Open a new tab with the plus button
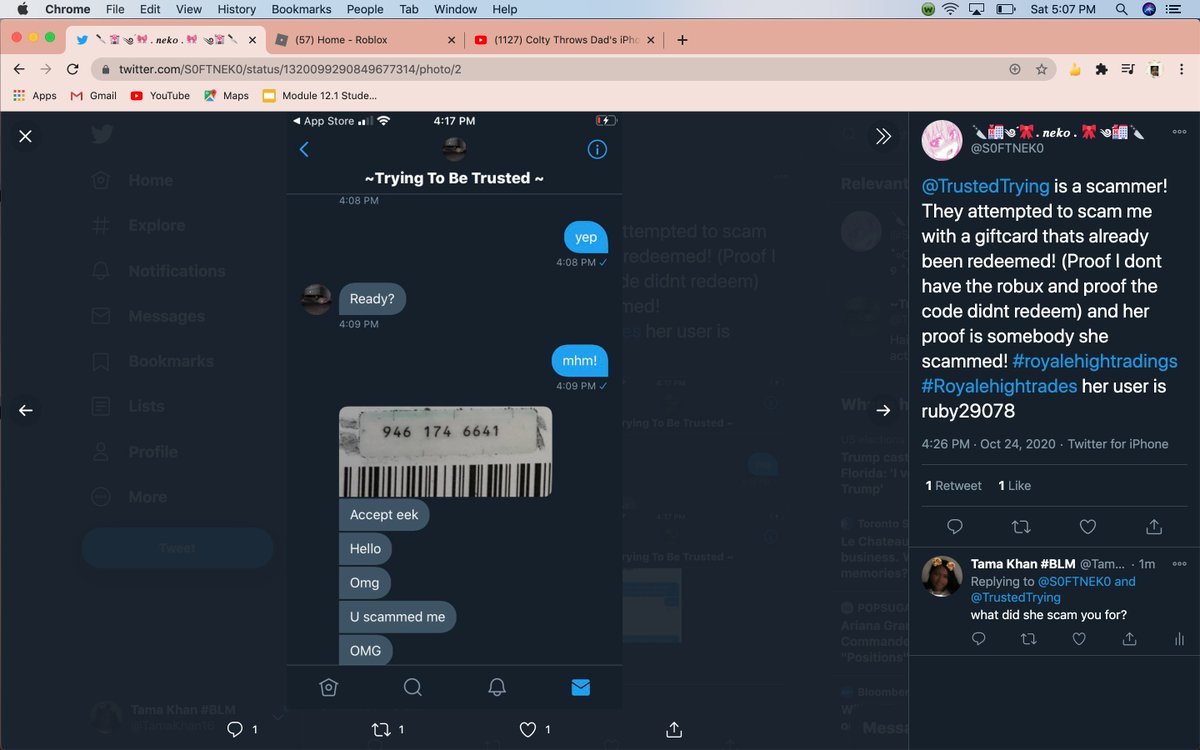Screen dimensions: 1200x750 [x=682, y=40]
